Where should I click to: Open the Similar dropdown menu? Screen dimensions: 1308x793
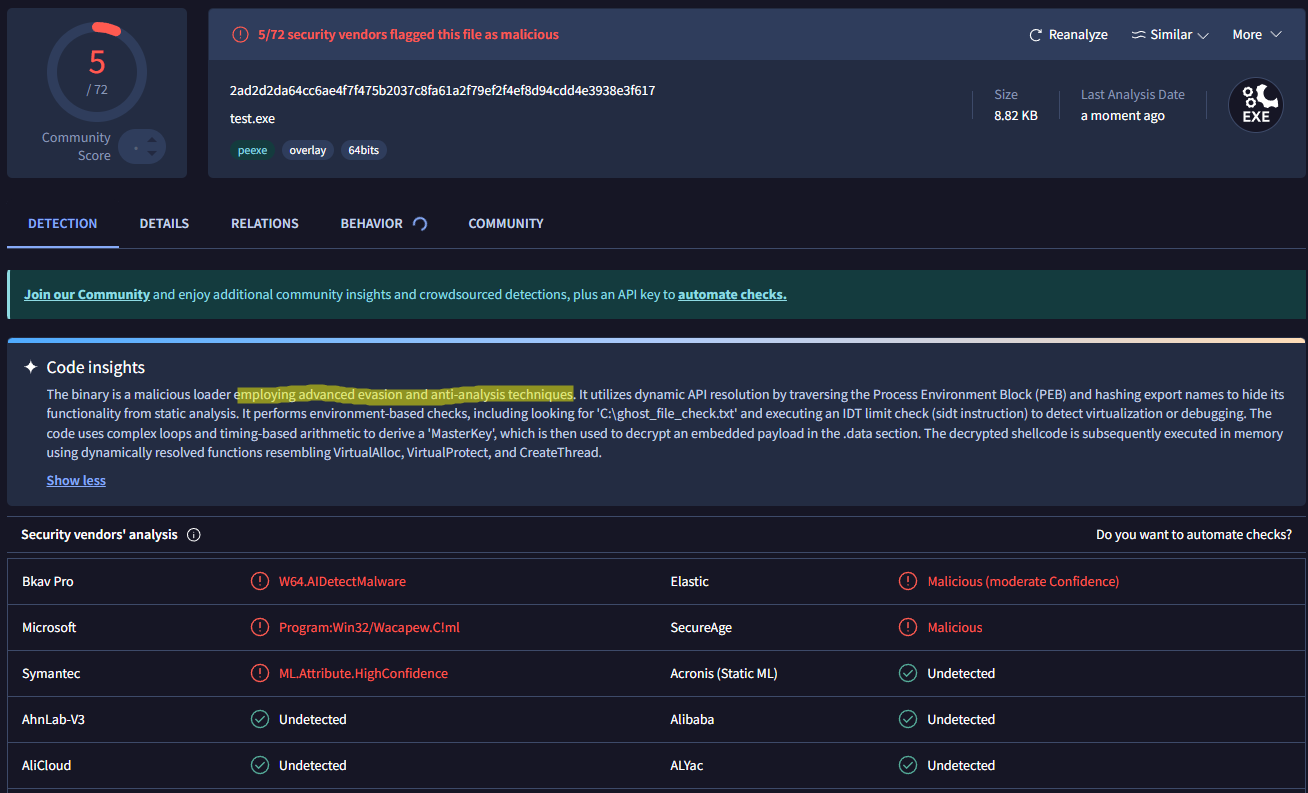1170,35
